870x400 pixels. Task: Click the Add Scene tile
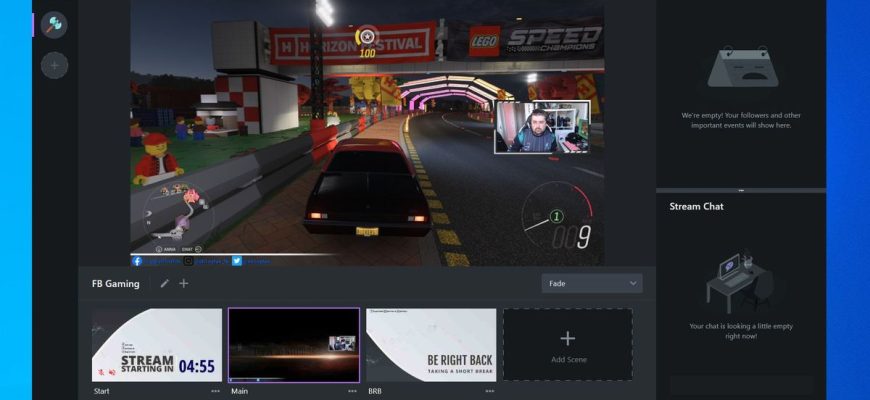click(568, 345)
